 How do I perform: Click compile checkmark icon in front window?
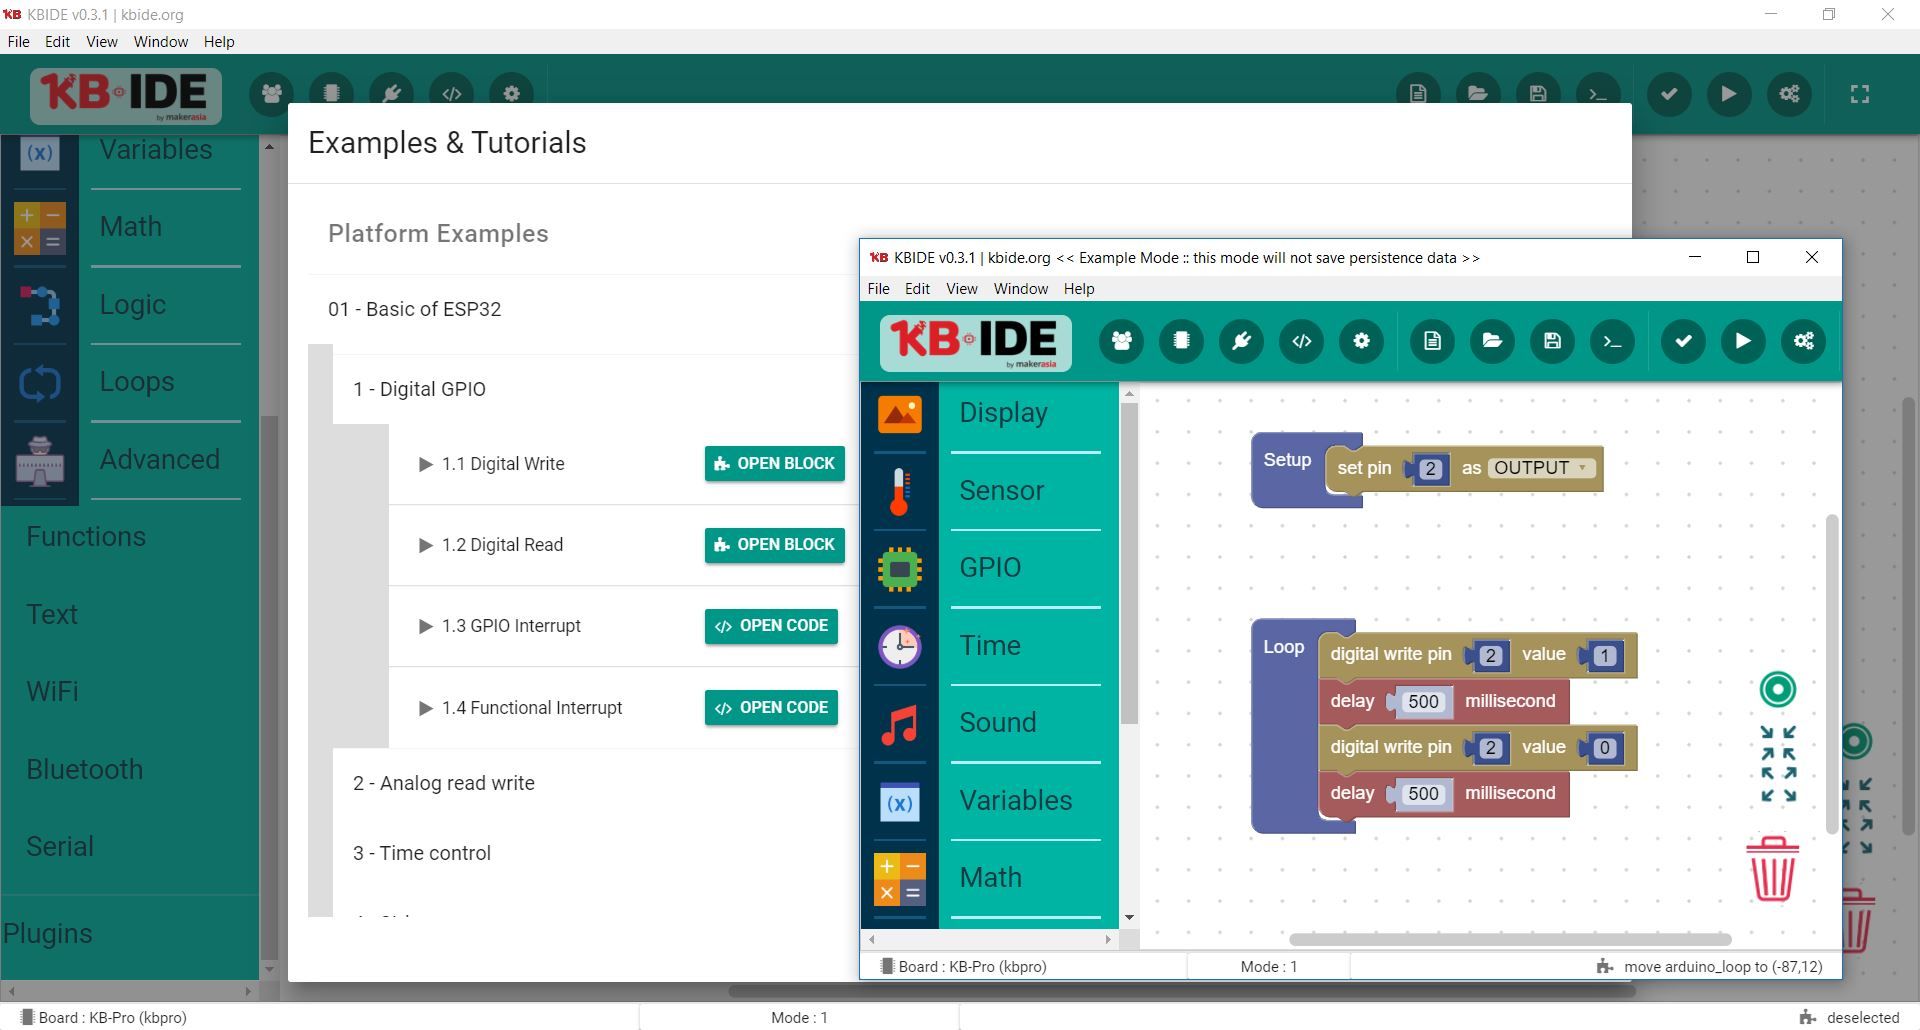[x=1683, y=341]
